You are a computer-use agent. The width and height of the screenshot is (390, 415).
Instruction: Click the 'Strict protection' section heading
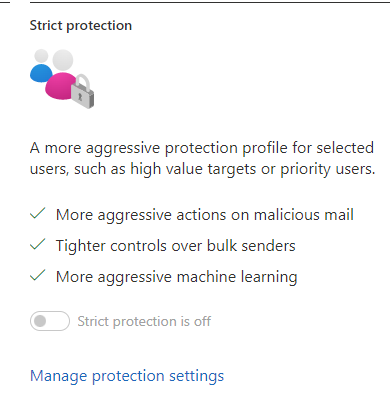pos(81,26)
